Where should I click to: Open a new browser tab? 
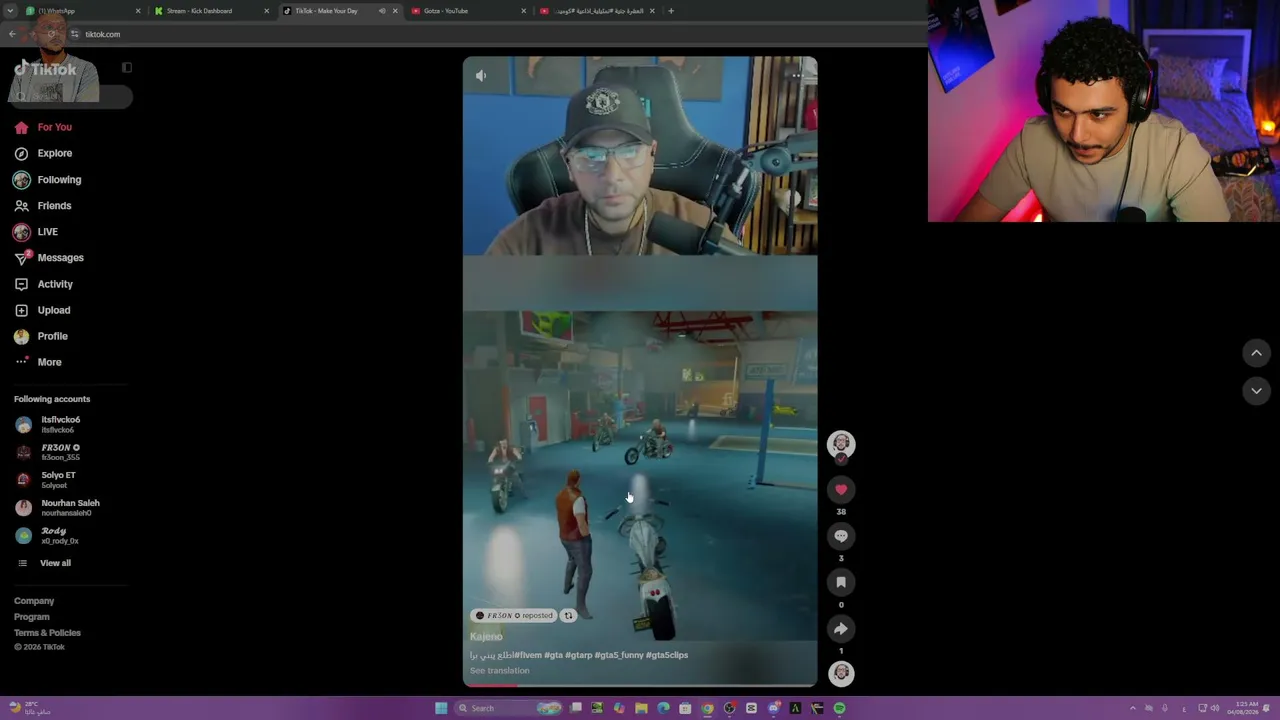click(671, 11)
